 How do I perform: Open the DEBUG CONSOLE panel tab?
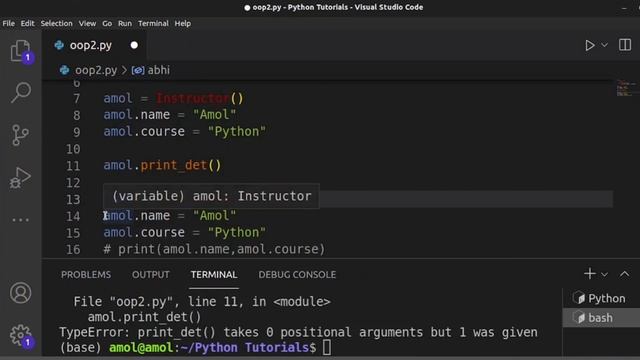pyautogui.click(x=297, y=275)
